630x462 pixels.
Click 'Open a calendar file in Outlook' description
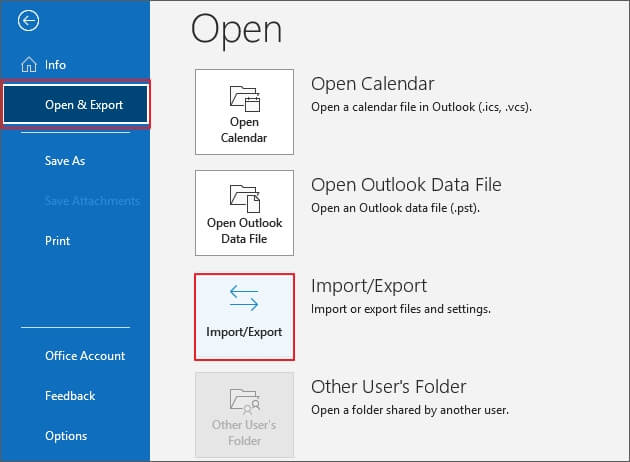coord(421,107)
